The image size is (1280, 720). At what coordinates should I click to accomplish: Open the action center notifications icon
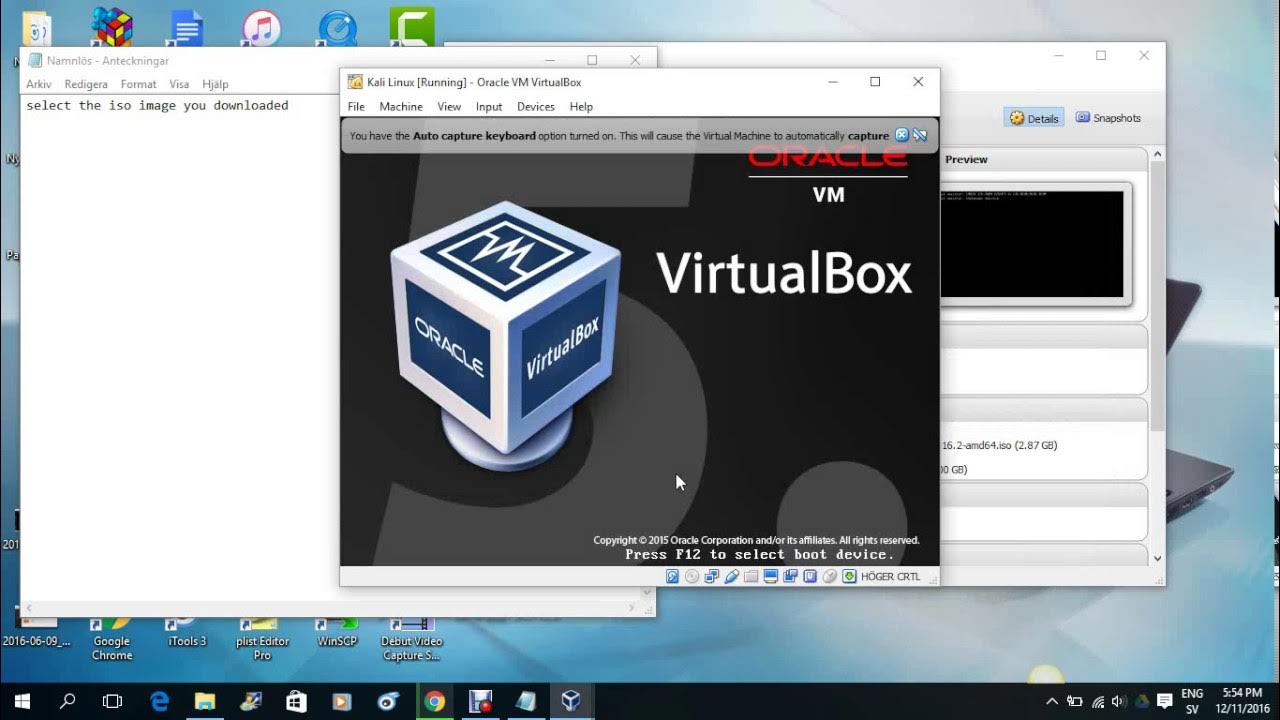(x=1164, y=702)
